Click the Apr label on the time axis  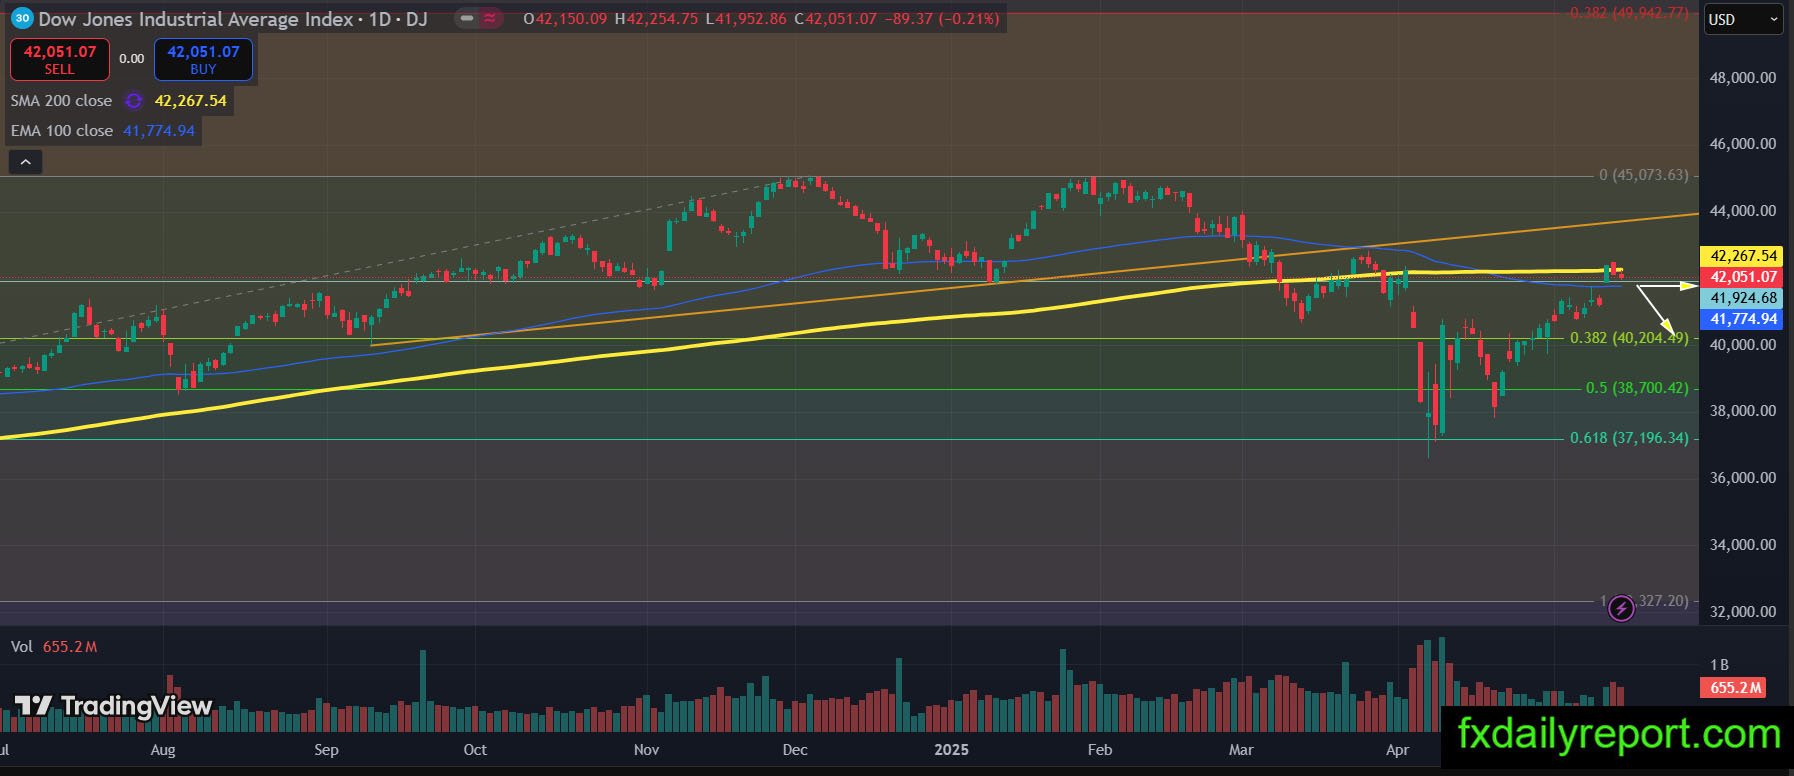1397,750
